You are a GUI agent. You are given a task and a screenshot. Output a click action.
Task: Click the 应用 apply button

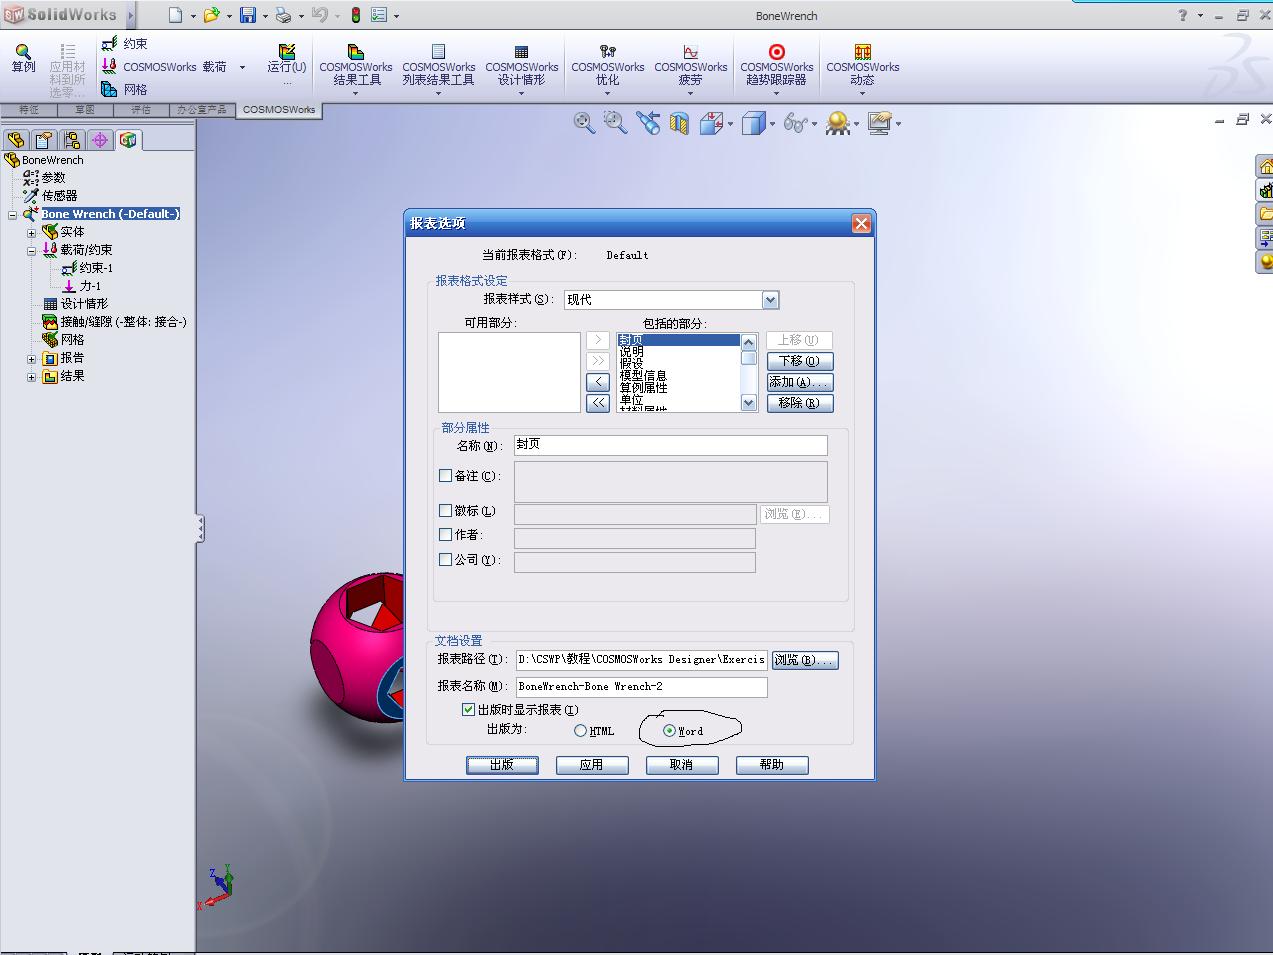pyautogui.click(x=592, y=765)
